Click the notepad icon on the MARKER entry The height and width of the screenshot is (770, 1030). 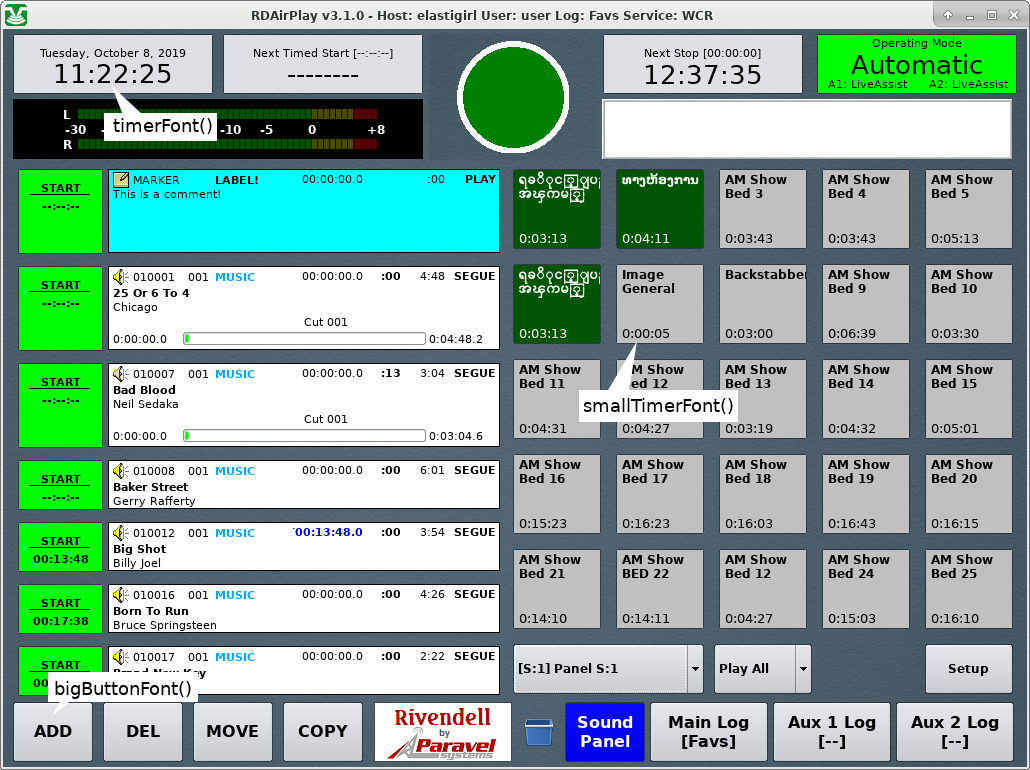tap(121, 179)
